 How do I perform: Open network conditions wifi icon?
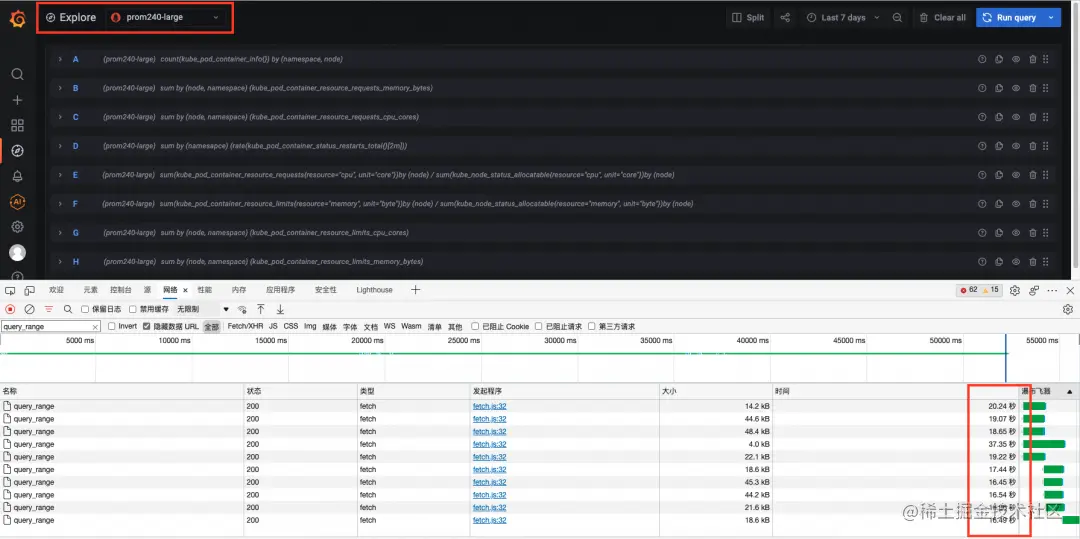click(x=242, y=309)
